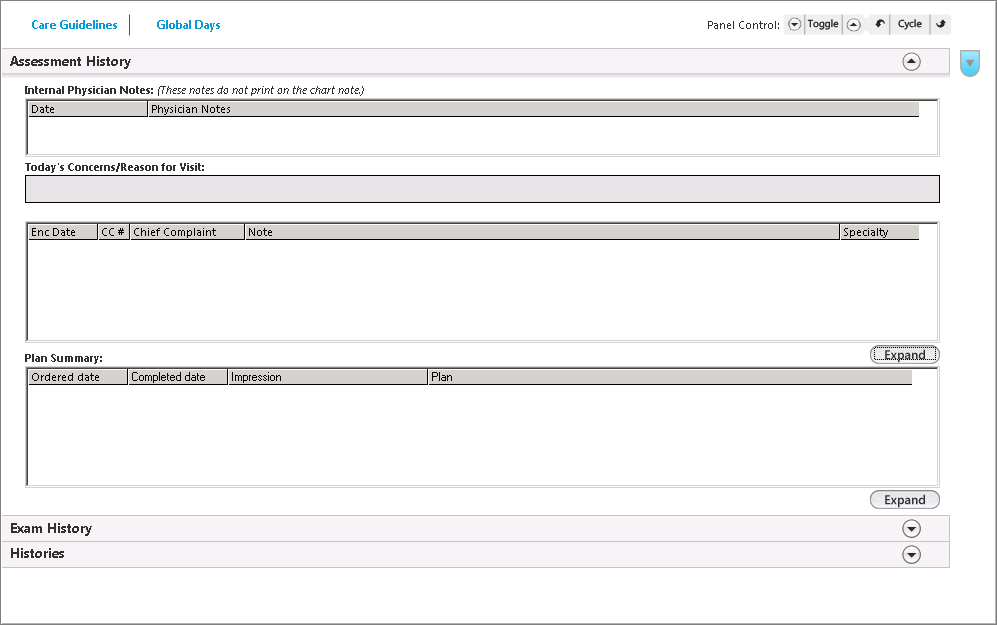Click the Specialty column header
Image resolution: width=997 pixels, height=625 pixels.
pos(880,232)
